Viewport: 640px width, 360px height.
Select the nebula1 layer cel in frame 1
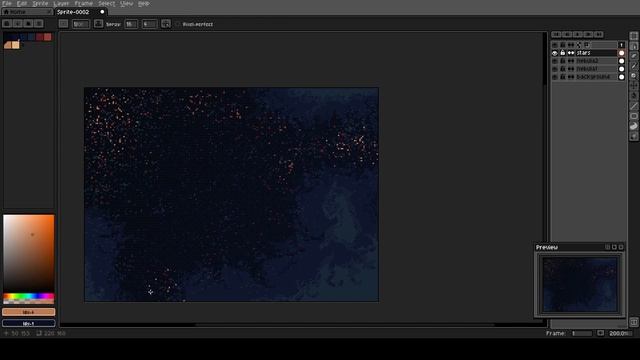pyautogui.click(x=621, y=69)
